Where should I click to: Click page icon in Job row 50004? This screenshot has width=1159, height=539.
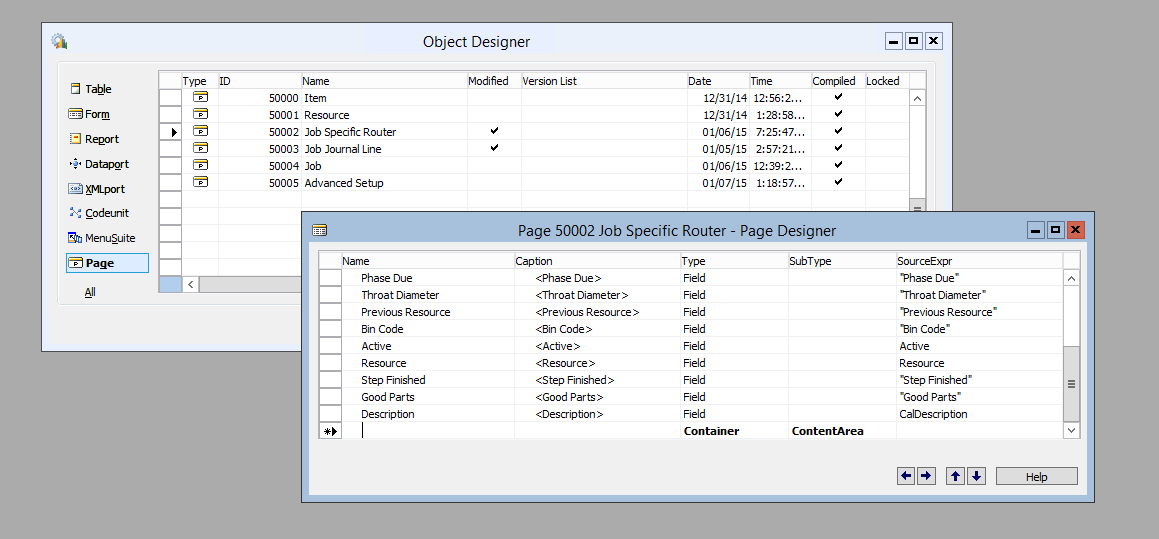200,166
